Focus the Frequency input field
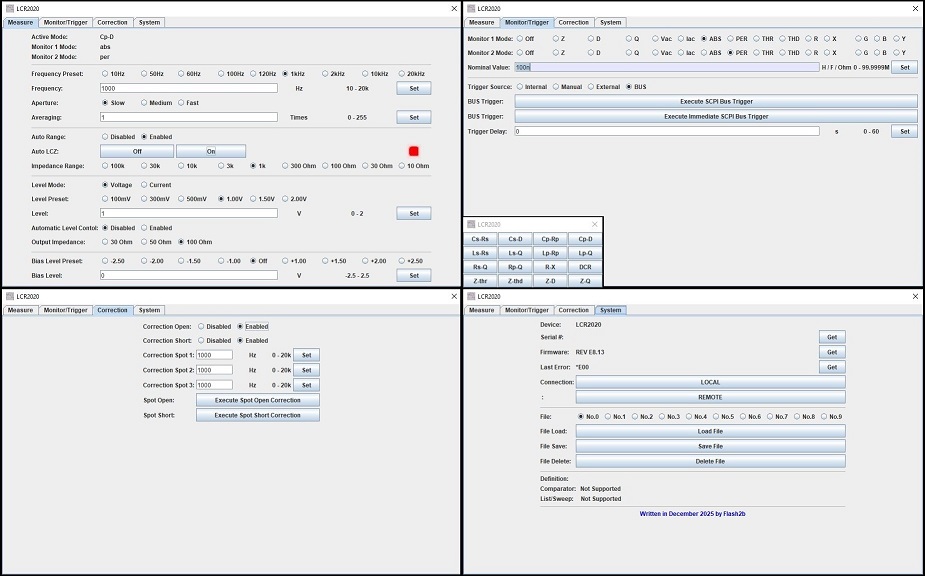 (189, 89)
